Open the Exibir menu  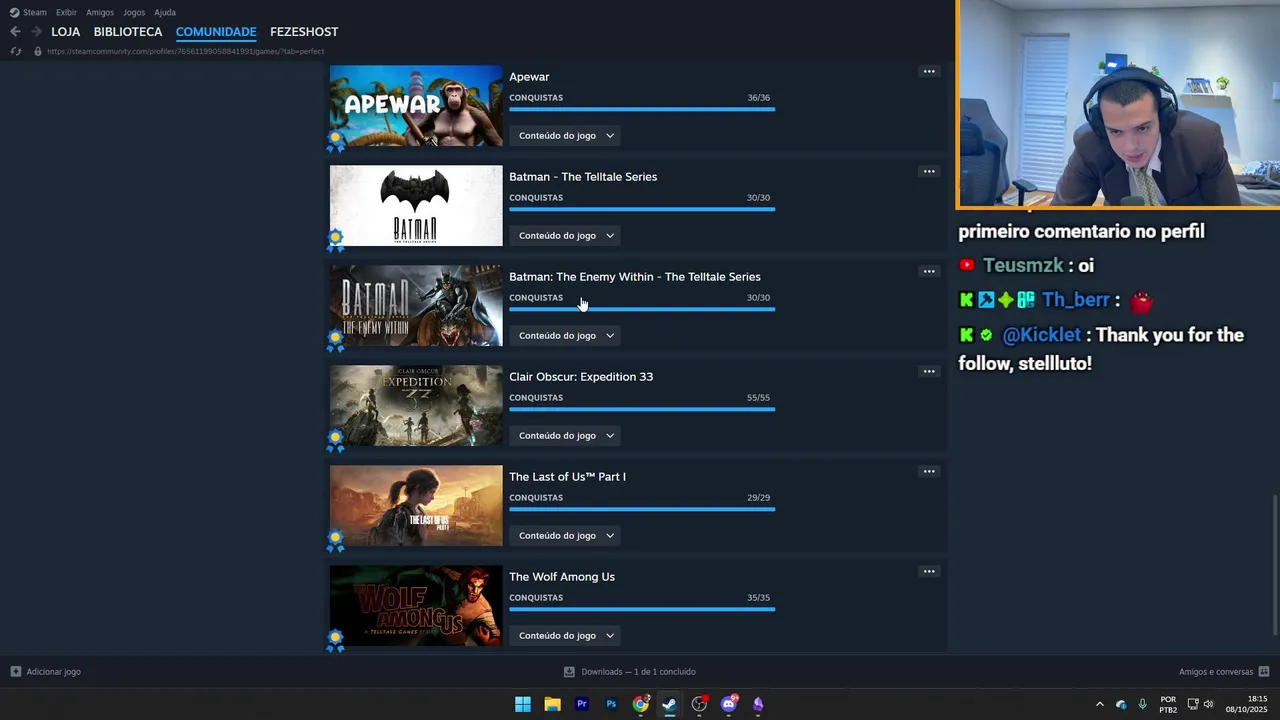pyautogui.click(x=66, y=12)
